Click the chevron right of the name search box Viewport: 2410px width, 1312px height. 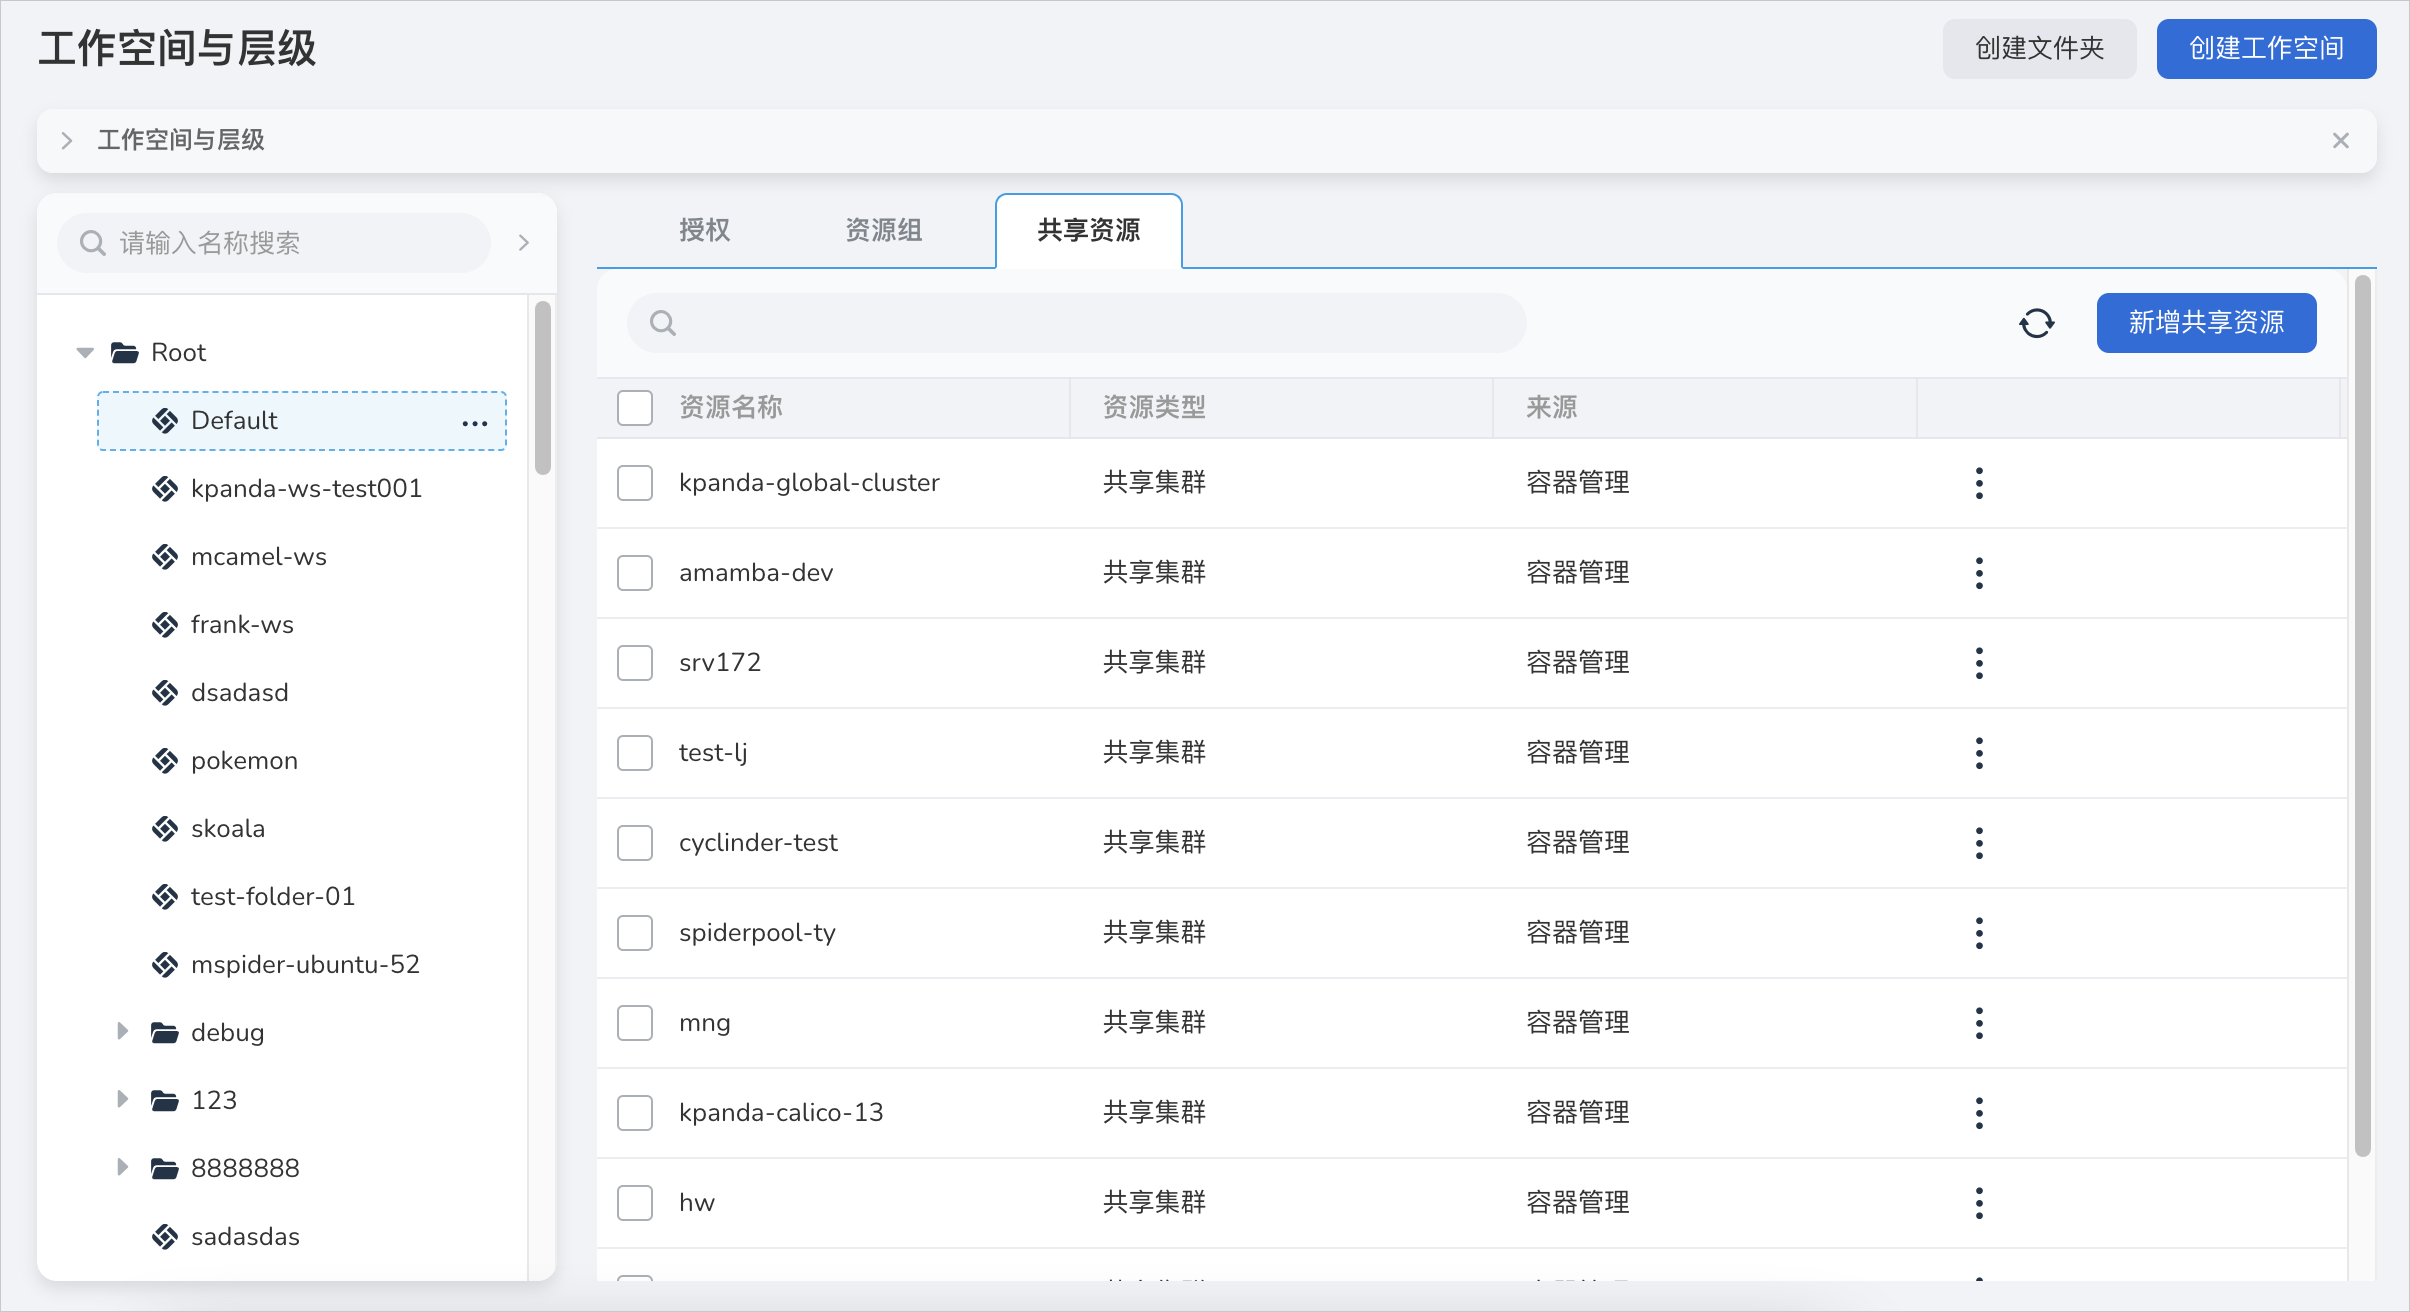(x=524, y=243)
